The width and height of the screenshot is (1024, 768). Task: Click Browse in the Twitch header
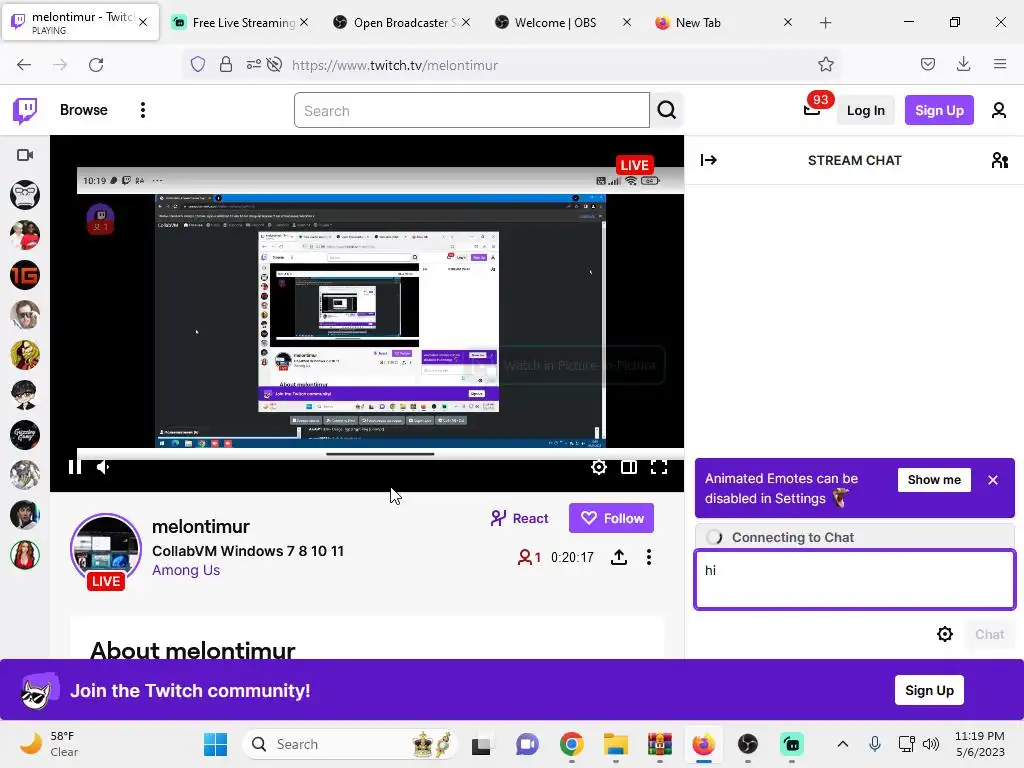(84, 110)
